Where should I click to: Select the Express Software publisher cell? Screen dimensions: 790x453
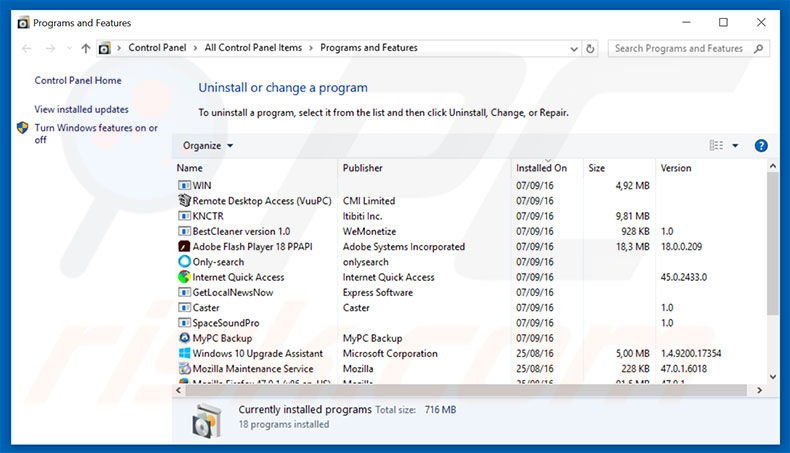pyautogui.click(x=378, y=292)
